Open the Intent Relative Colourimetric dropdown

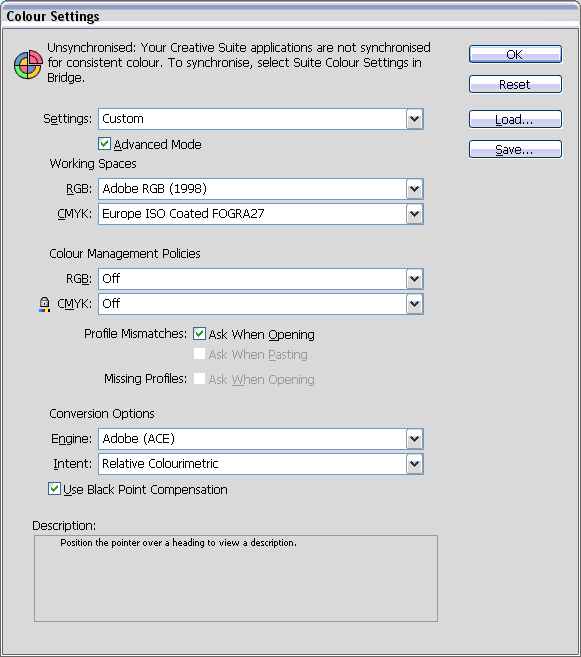[261, 464]
